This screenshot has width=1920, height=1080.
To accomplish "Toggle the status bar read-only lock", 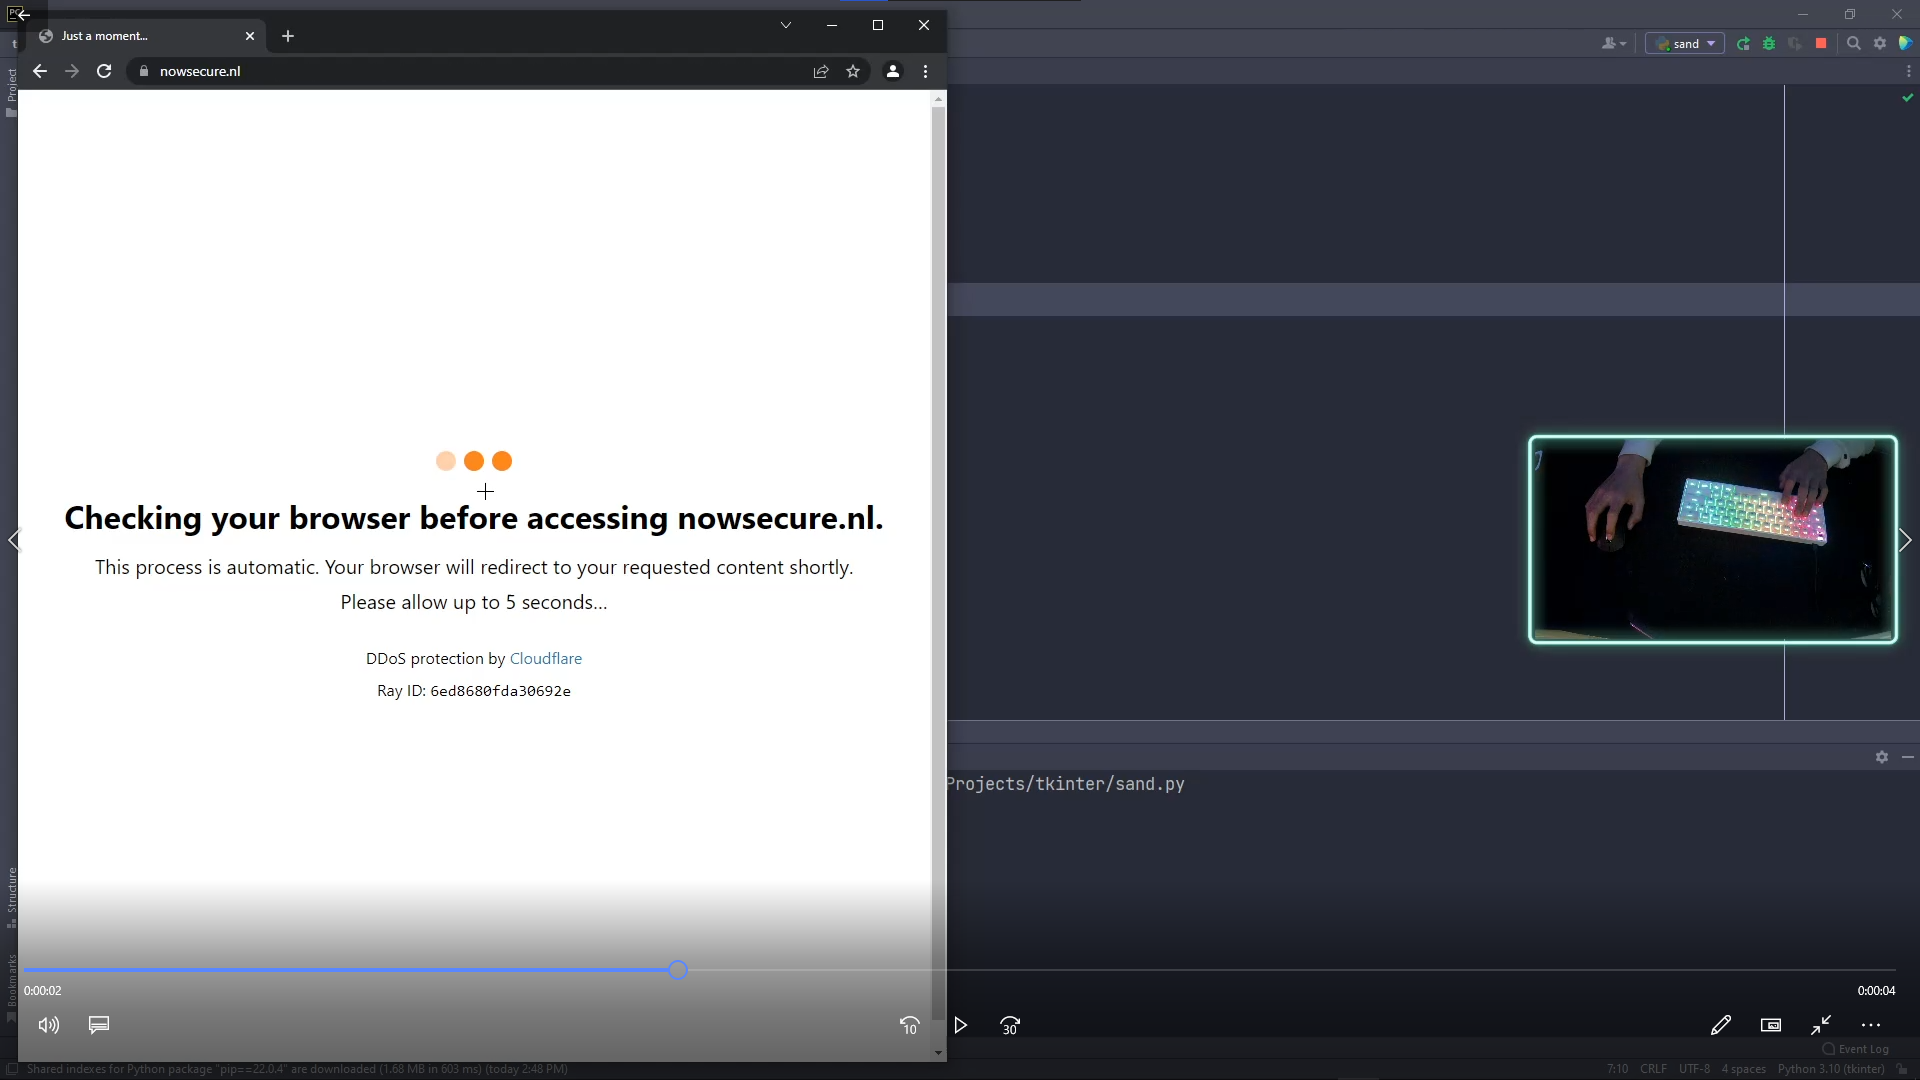I will point(1902,1069).
